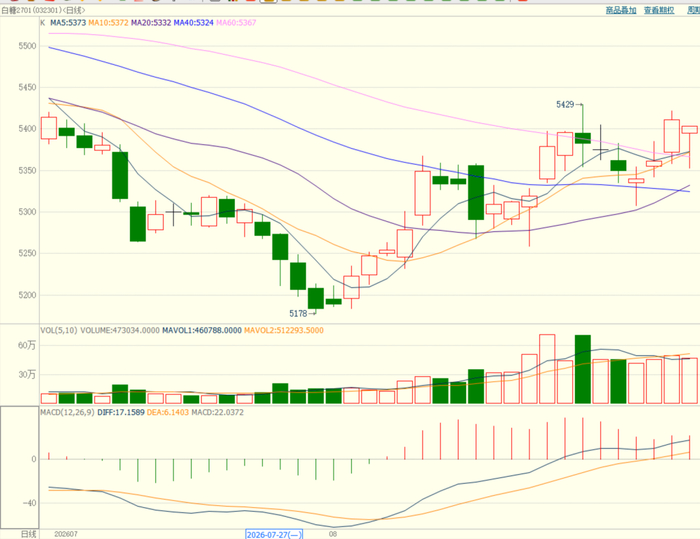The width and height of the screenshot is (700, 539).
Task: Select the MAVOL1 value label
Action: click(202, 330)
